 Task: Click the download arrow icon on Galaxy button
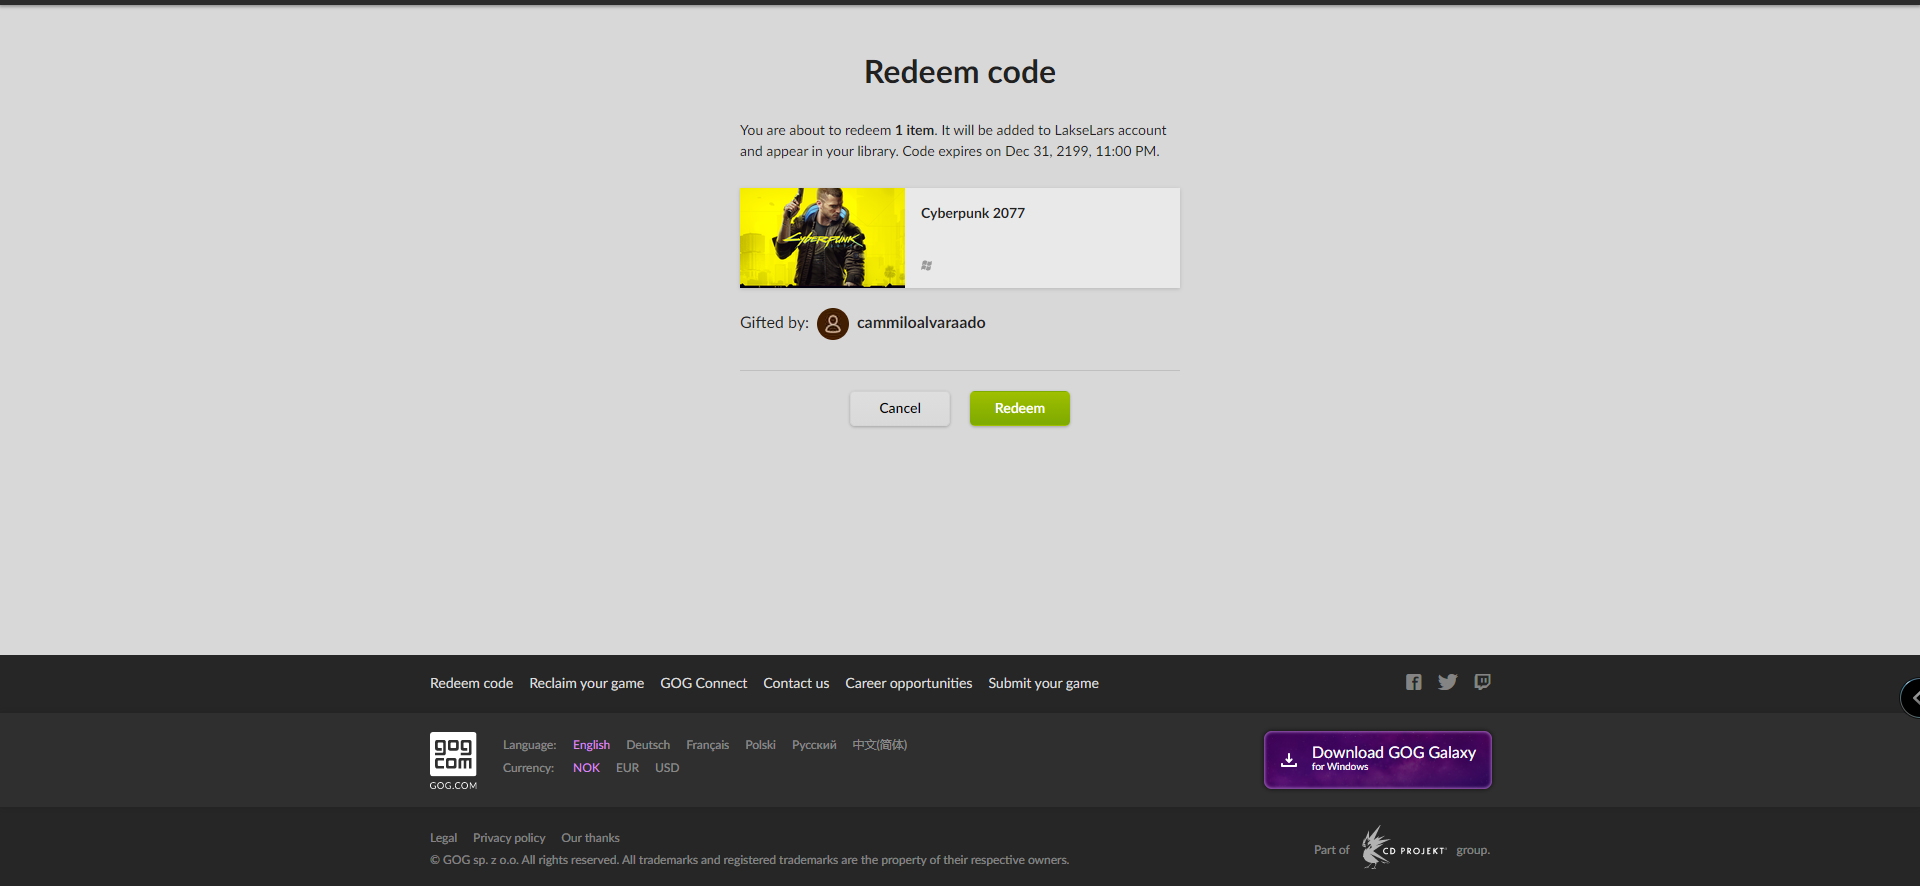pos(1289,760)
